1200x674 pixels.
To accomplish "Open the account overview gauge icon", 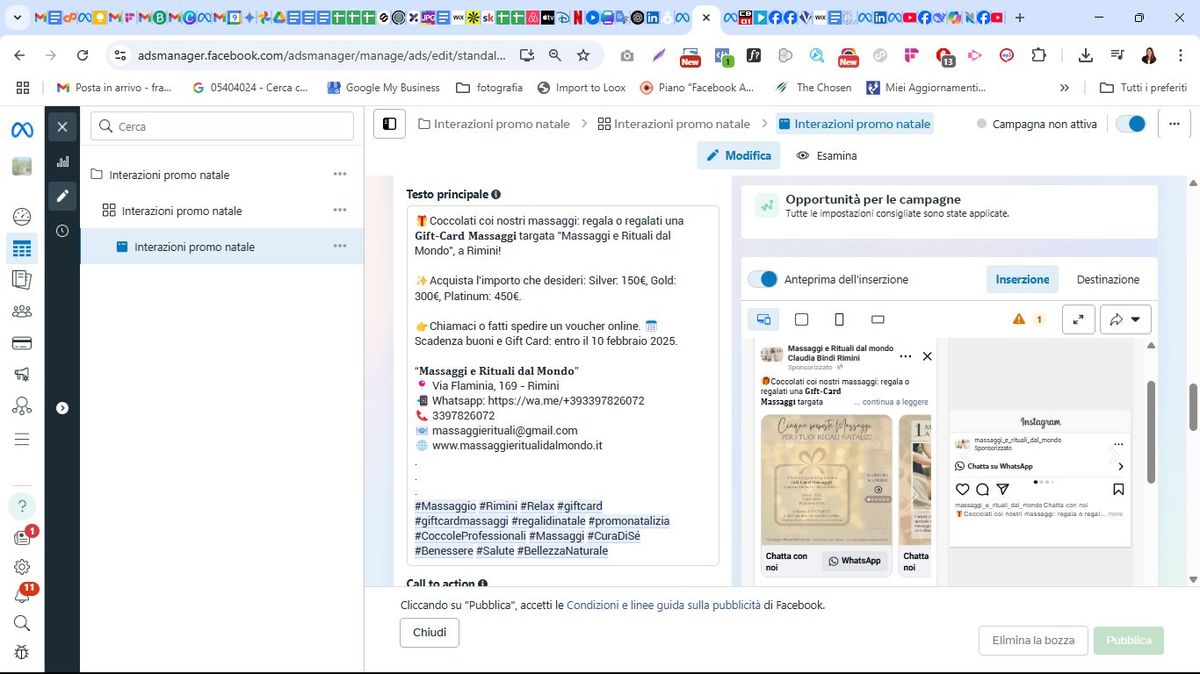I will pyautogui.click(x=22, y=217).
